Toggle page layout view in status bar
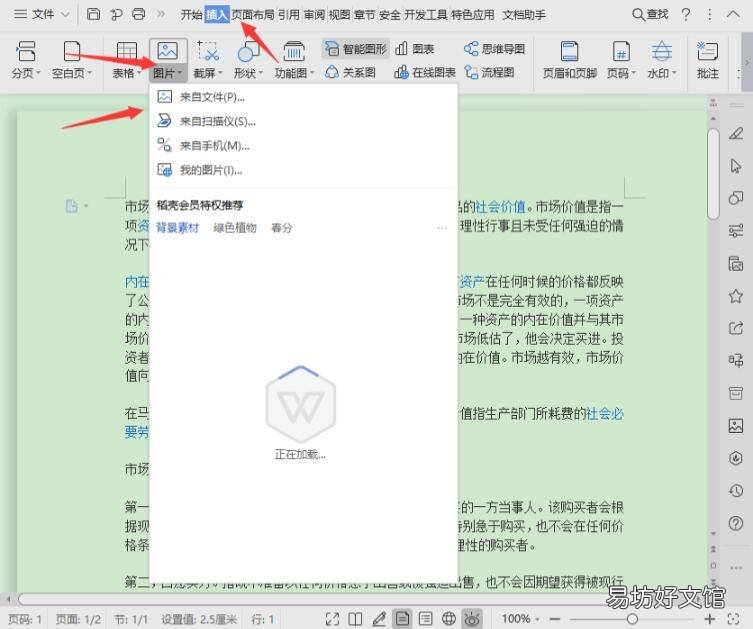 tap(402, 619)
